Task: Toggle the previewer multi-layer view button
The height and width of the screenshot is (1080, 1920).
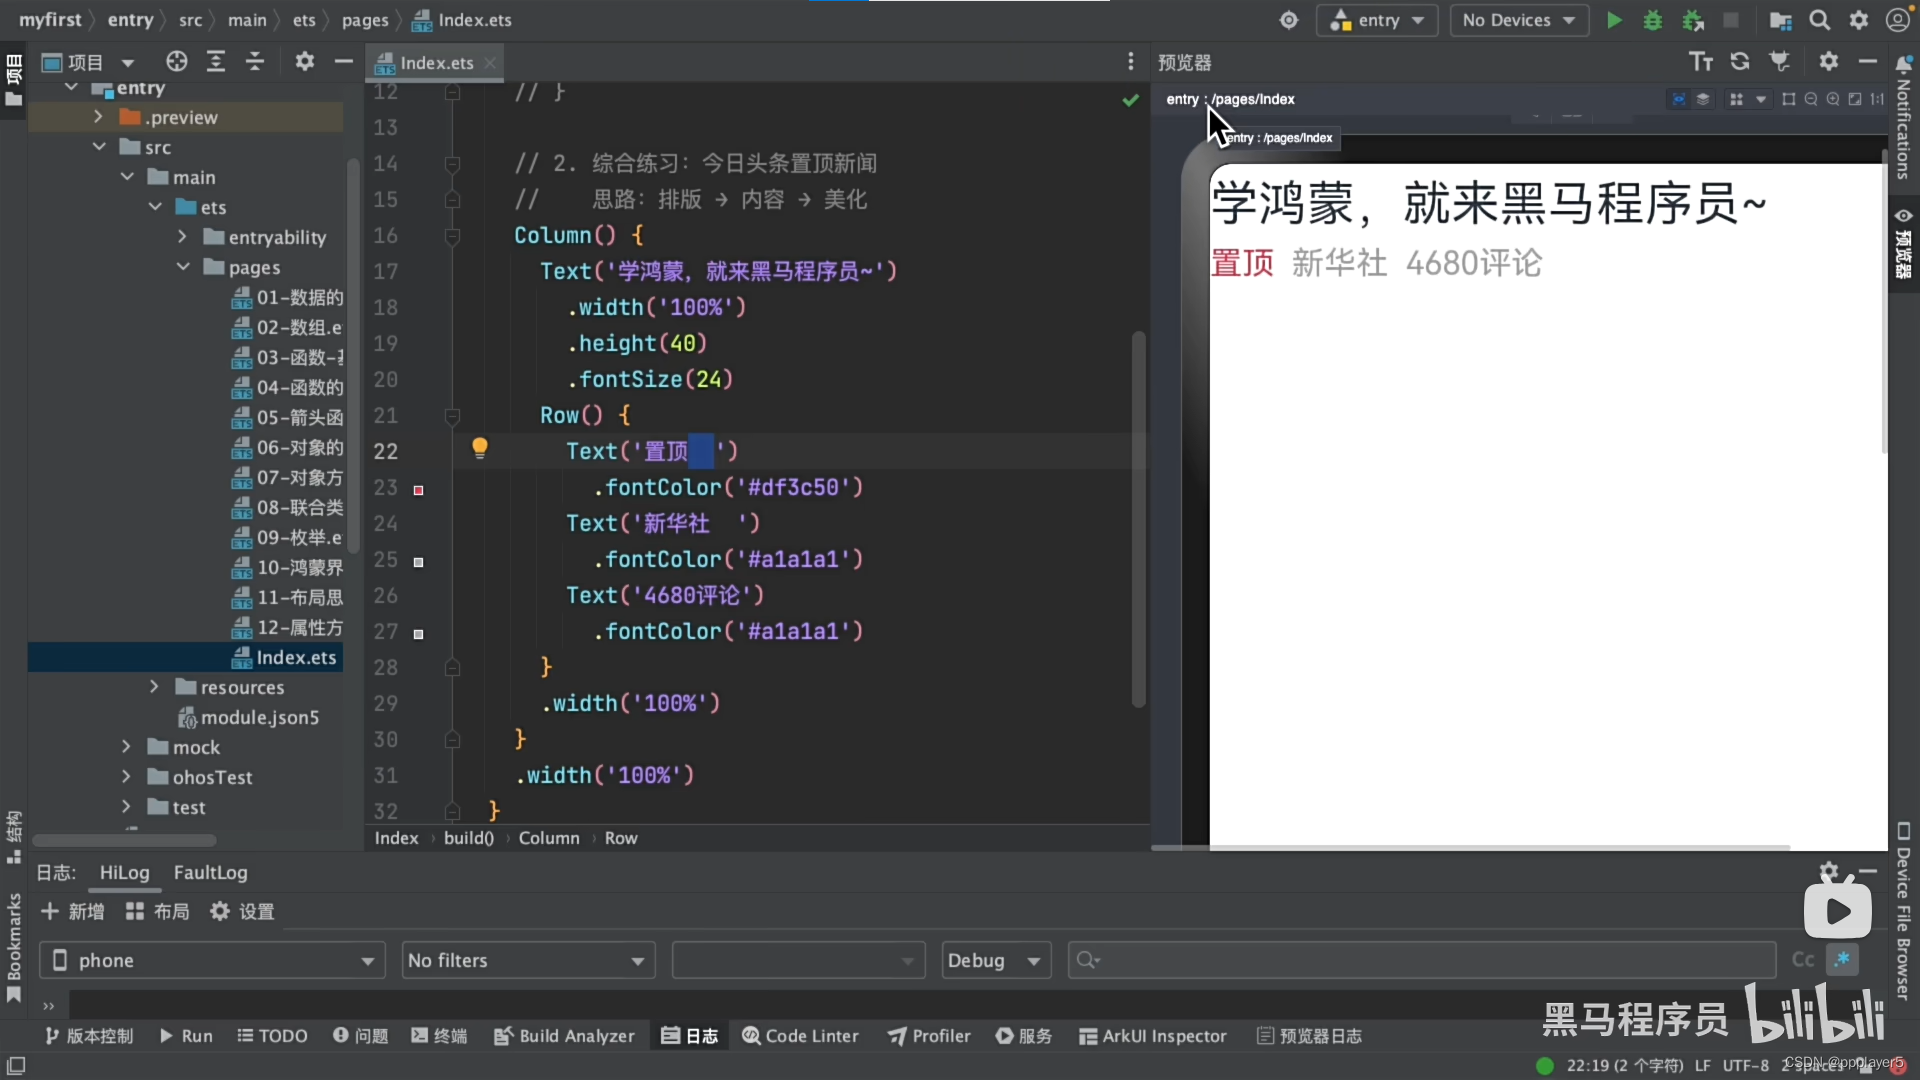Action: [1703, 99]
